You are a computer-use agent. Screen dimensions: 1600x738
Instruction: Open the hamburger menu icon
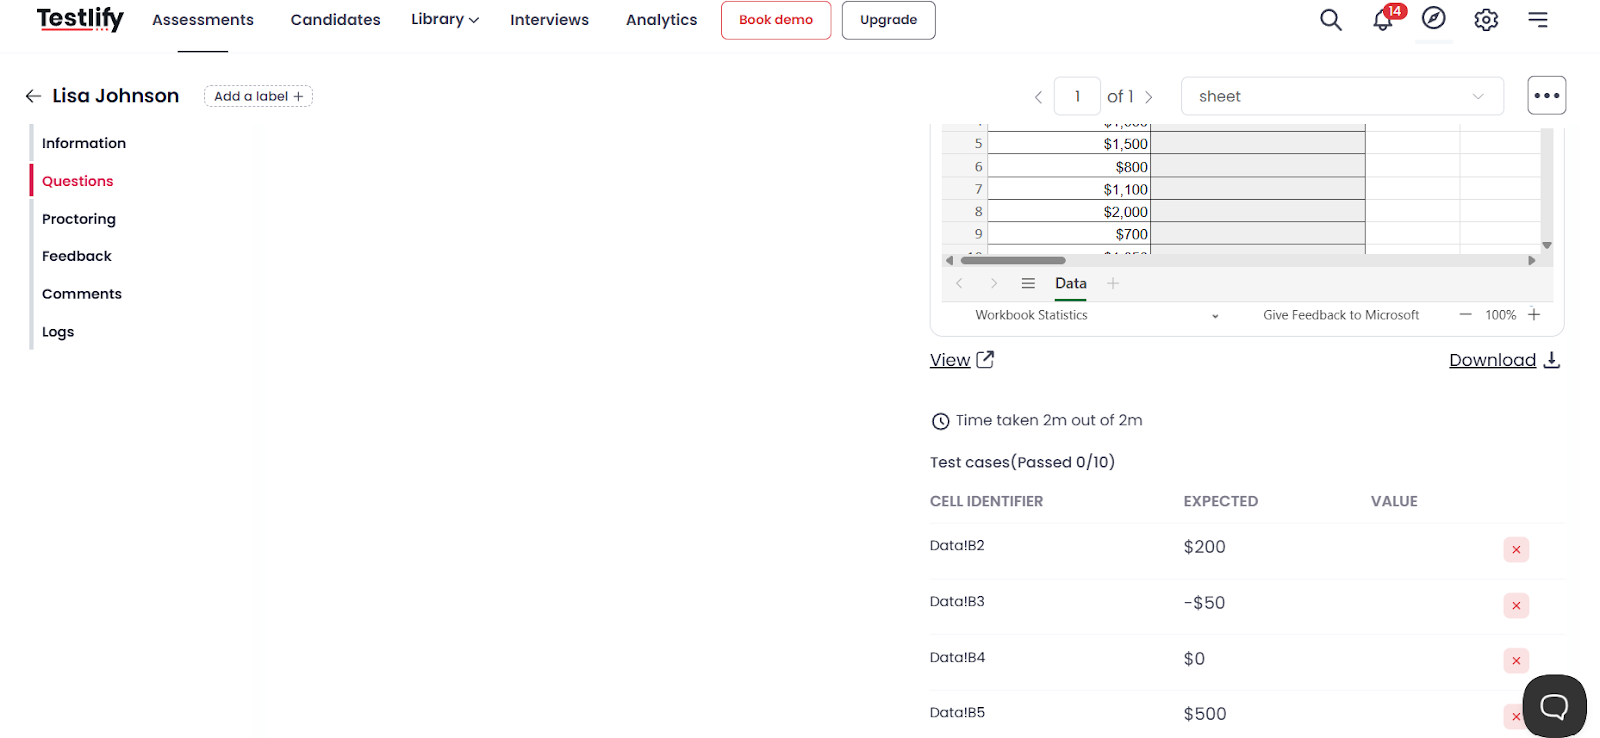pos(1538,20)
